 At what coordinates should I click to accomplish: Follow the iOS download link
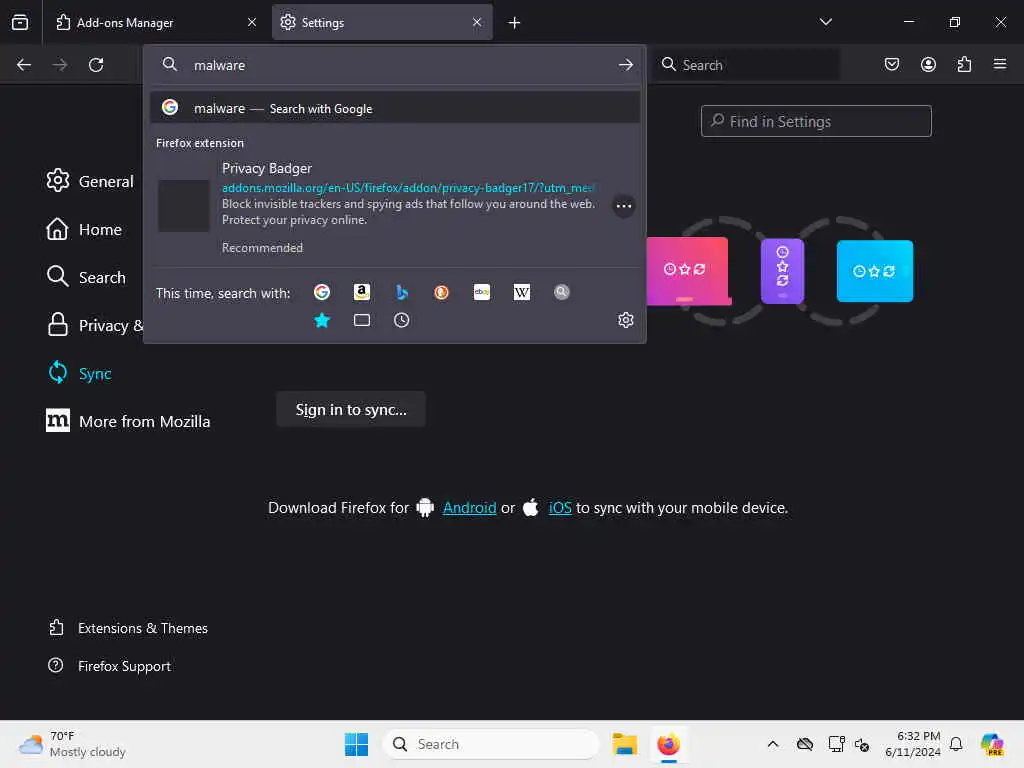click(x=560, y=507)
